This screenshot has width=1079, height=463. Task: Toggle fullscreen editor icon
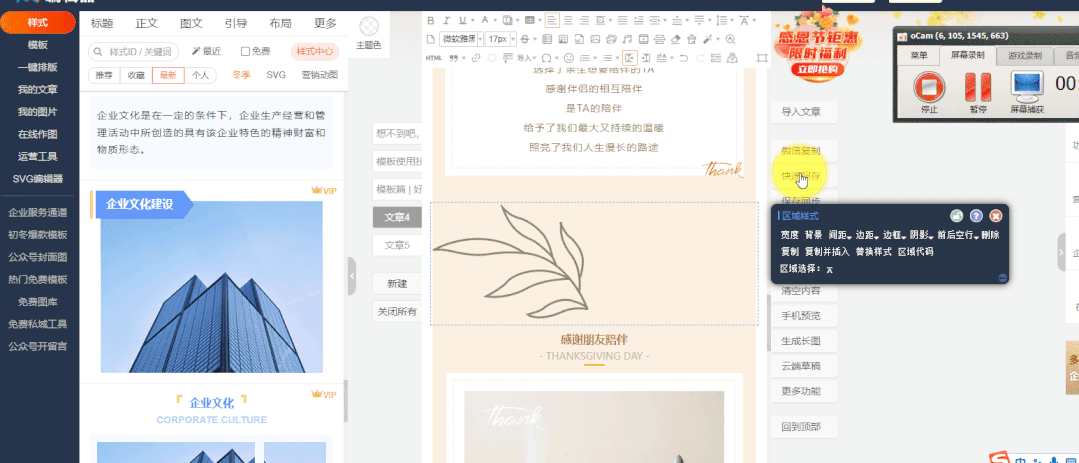pos(762,58)
